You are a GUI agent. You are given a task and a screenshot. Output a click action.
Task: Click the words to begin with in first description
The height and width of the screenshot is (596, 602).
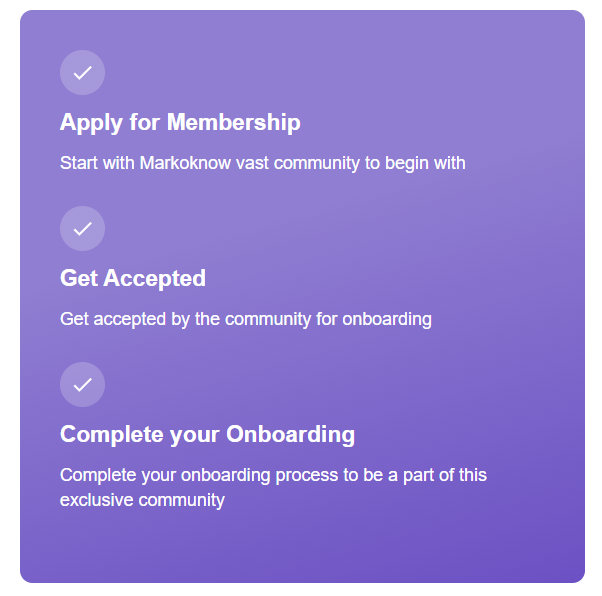point(425,163)
